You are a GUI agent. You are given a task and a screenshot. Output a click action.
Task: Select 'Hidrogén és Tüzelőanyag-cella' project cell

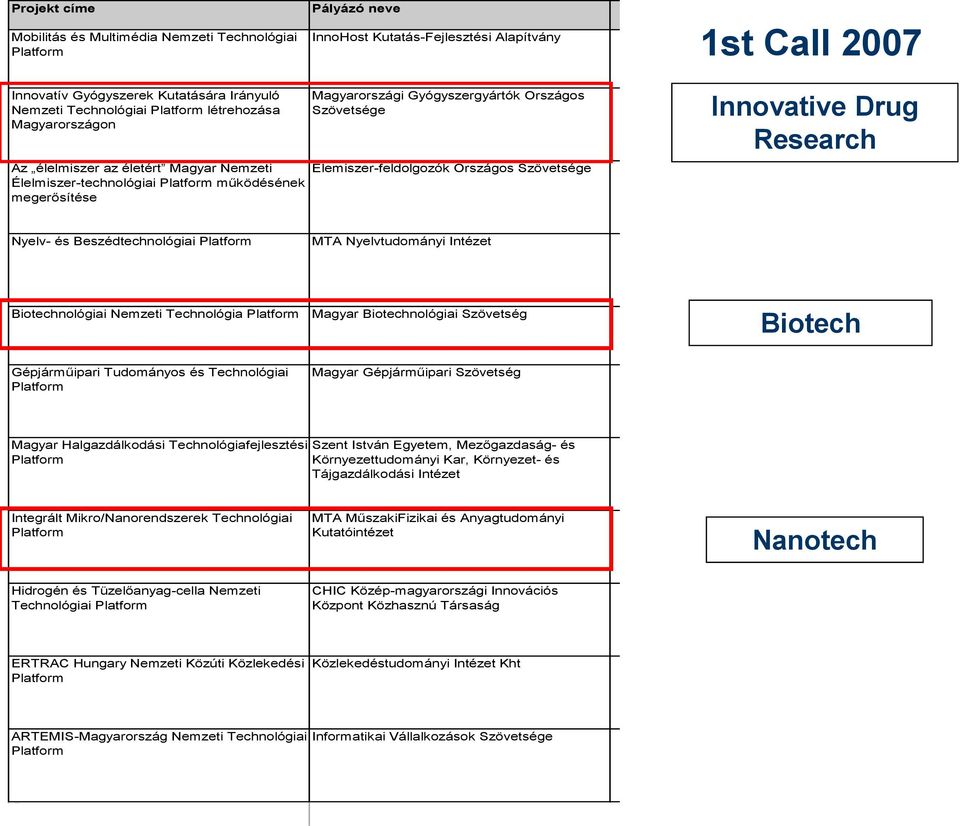pos(159,619)
